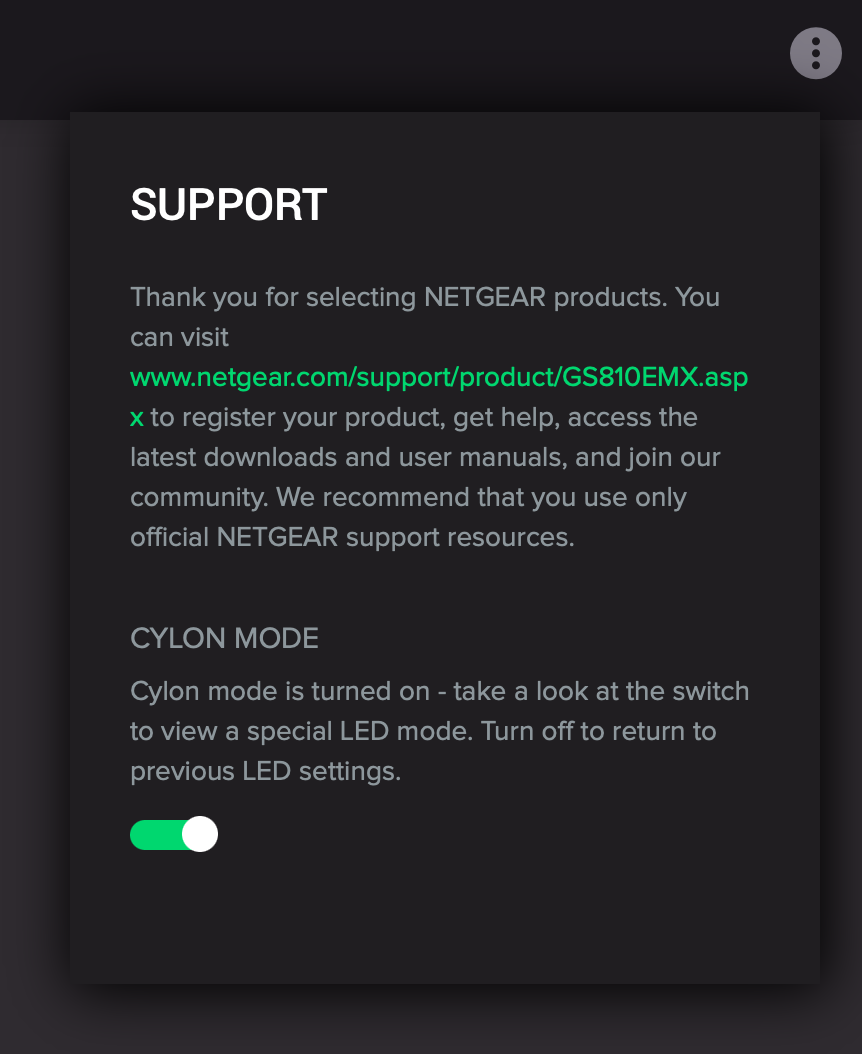Click the "to register your product" text
This screenshot has width=862, height=1054.
[x=298, y=417]
